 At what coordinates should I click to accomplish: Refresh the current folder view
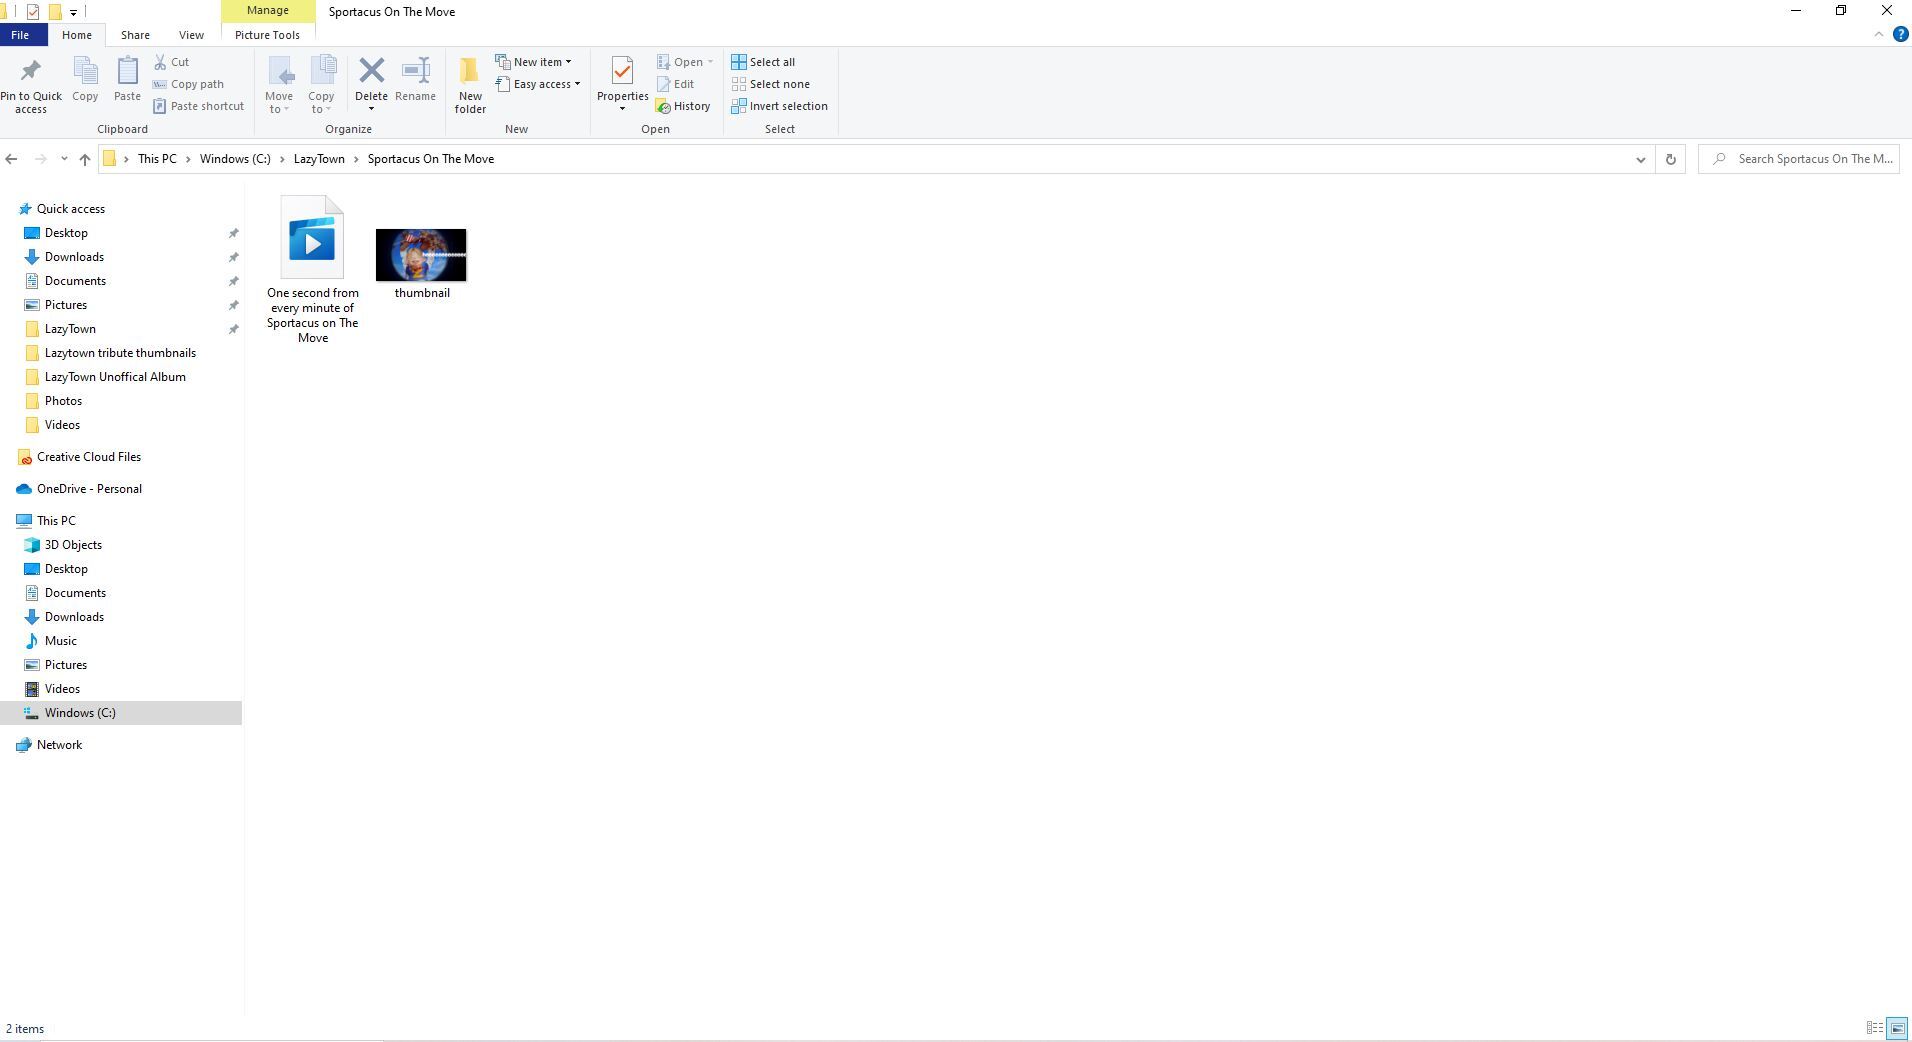1670,159
